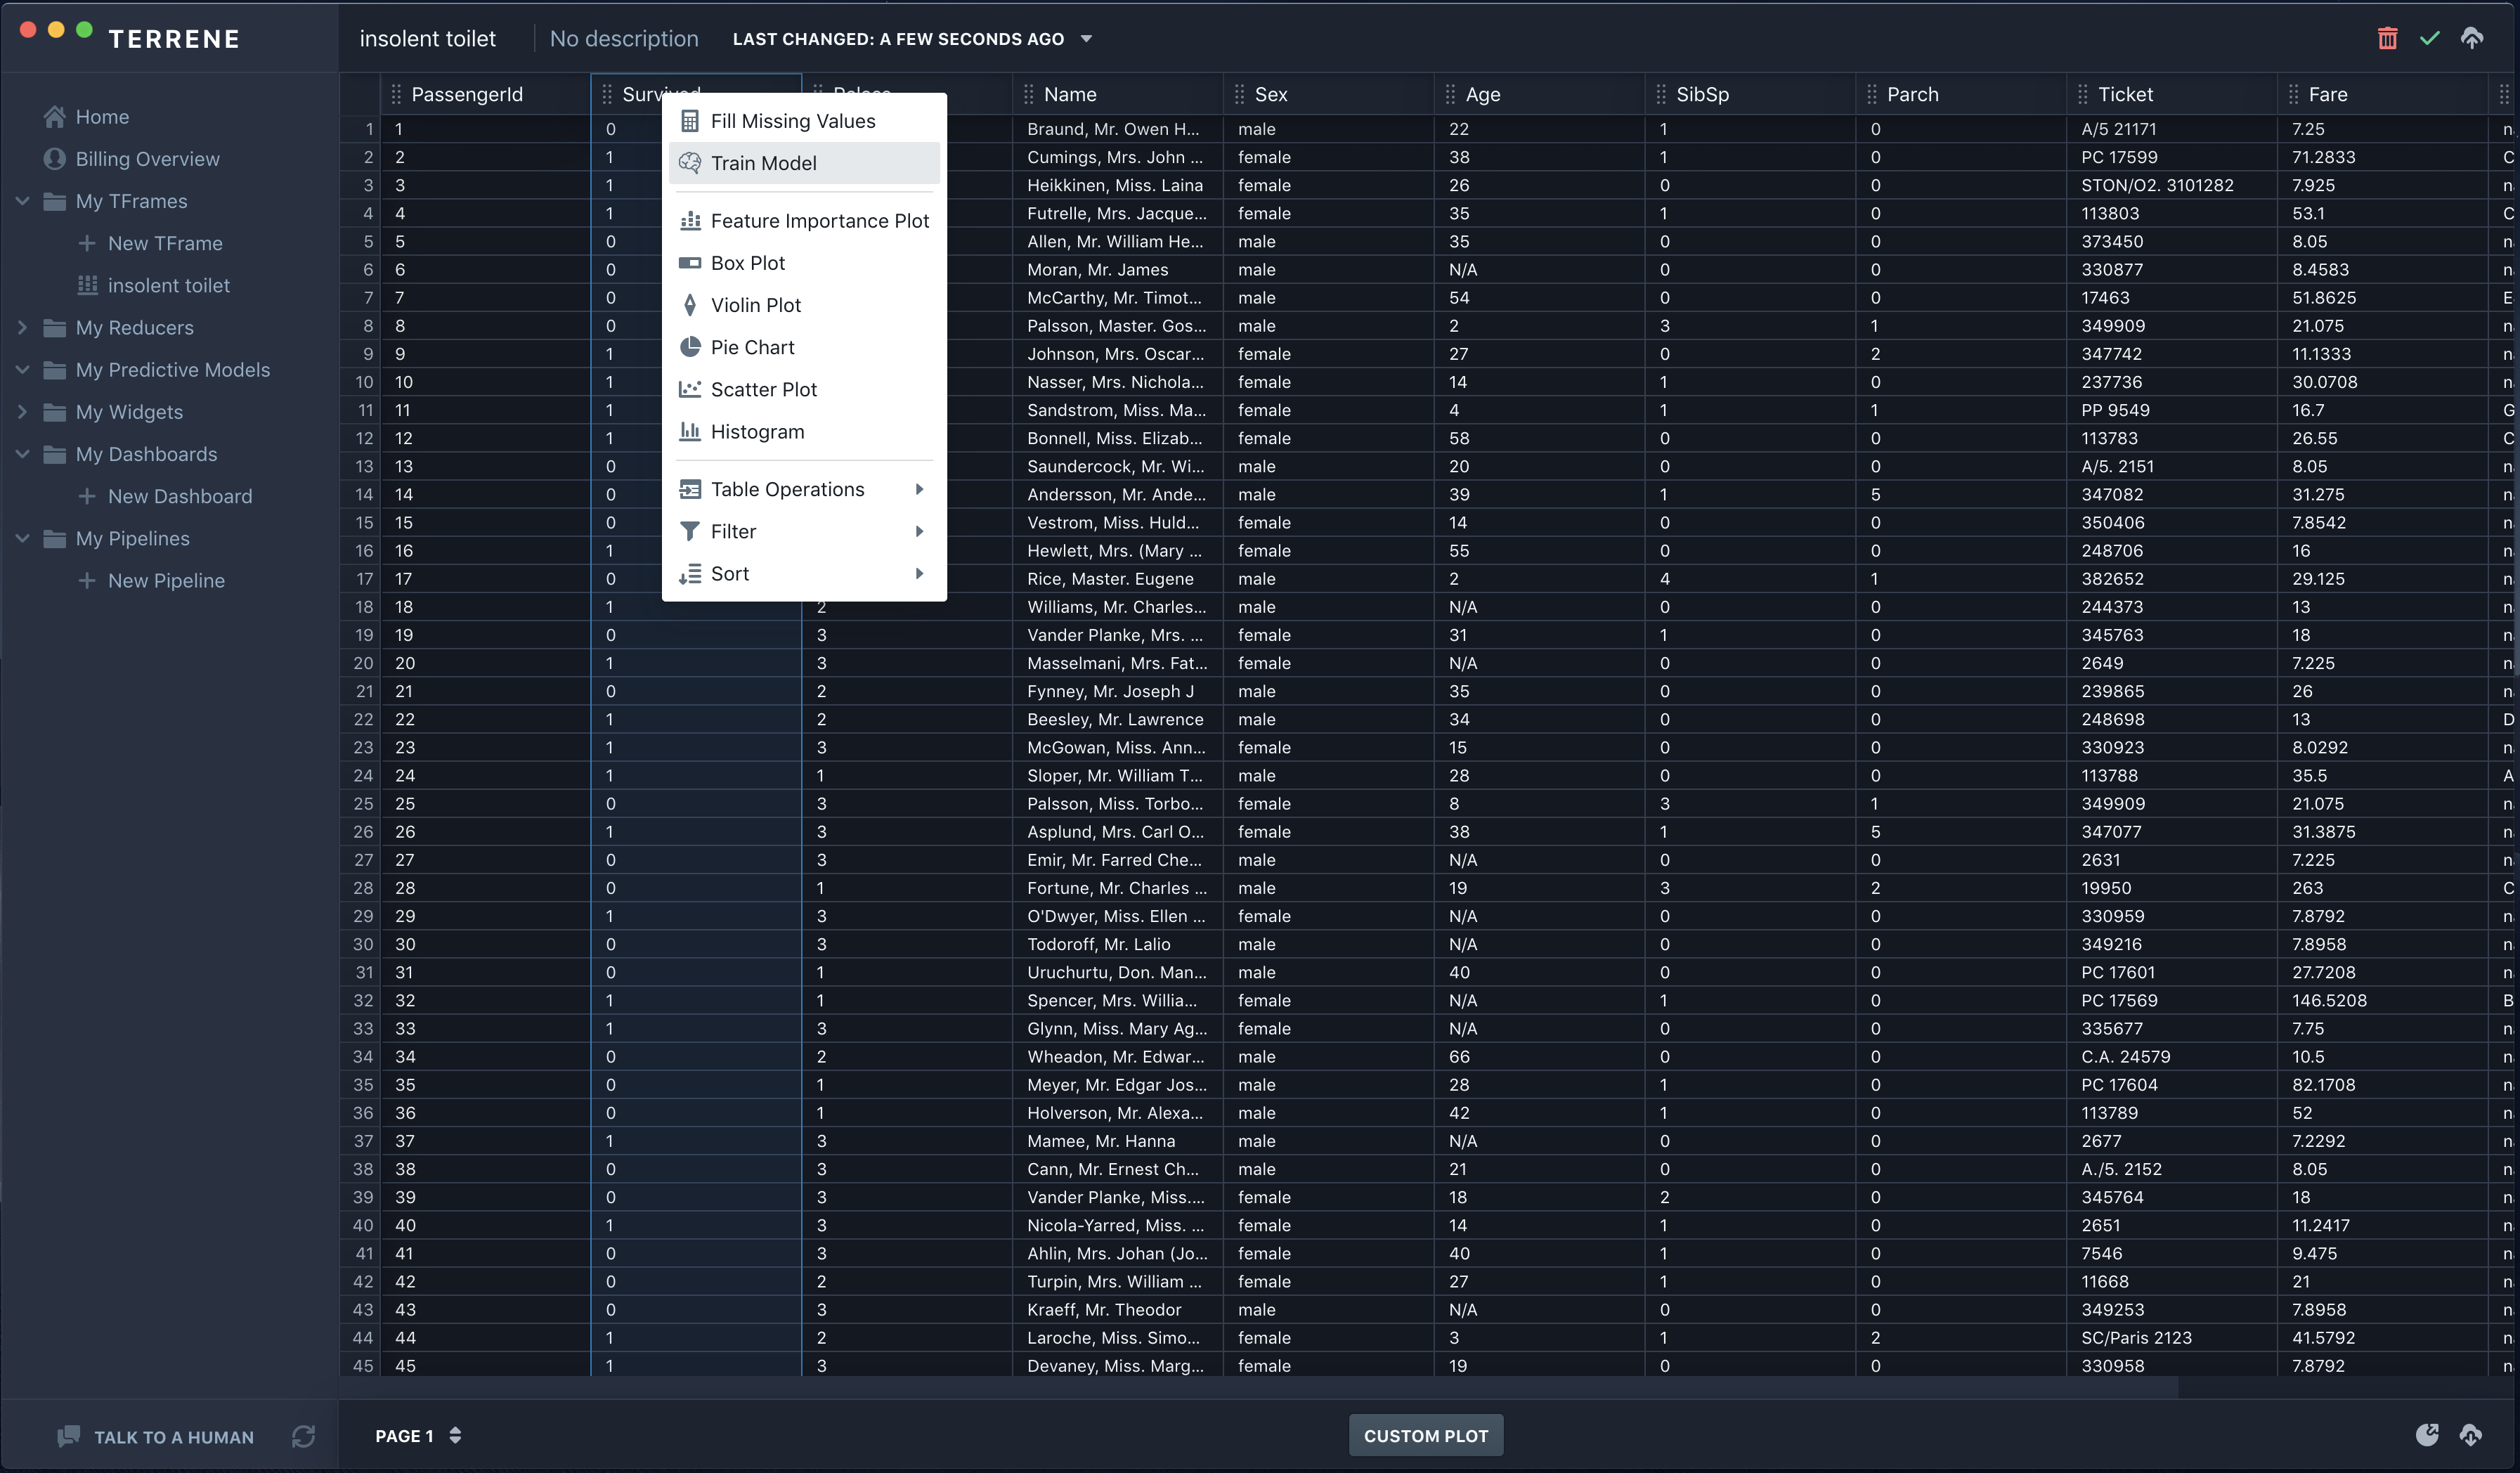Open the Home sidebar item

point(102,117)
